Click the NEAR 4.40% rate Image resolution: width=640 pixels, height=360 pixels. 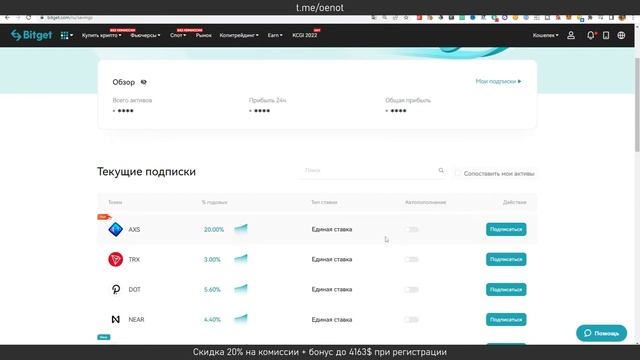pyautogui.click(x=212, y=320)
